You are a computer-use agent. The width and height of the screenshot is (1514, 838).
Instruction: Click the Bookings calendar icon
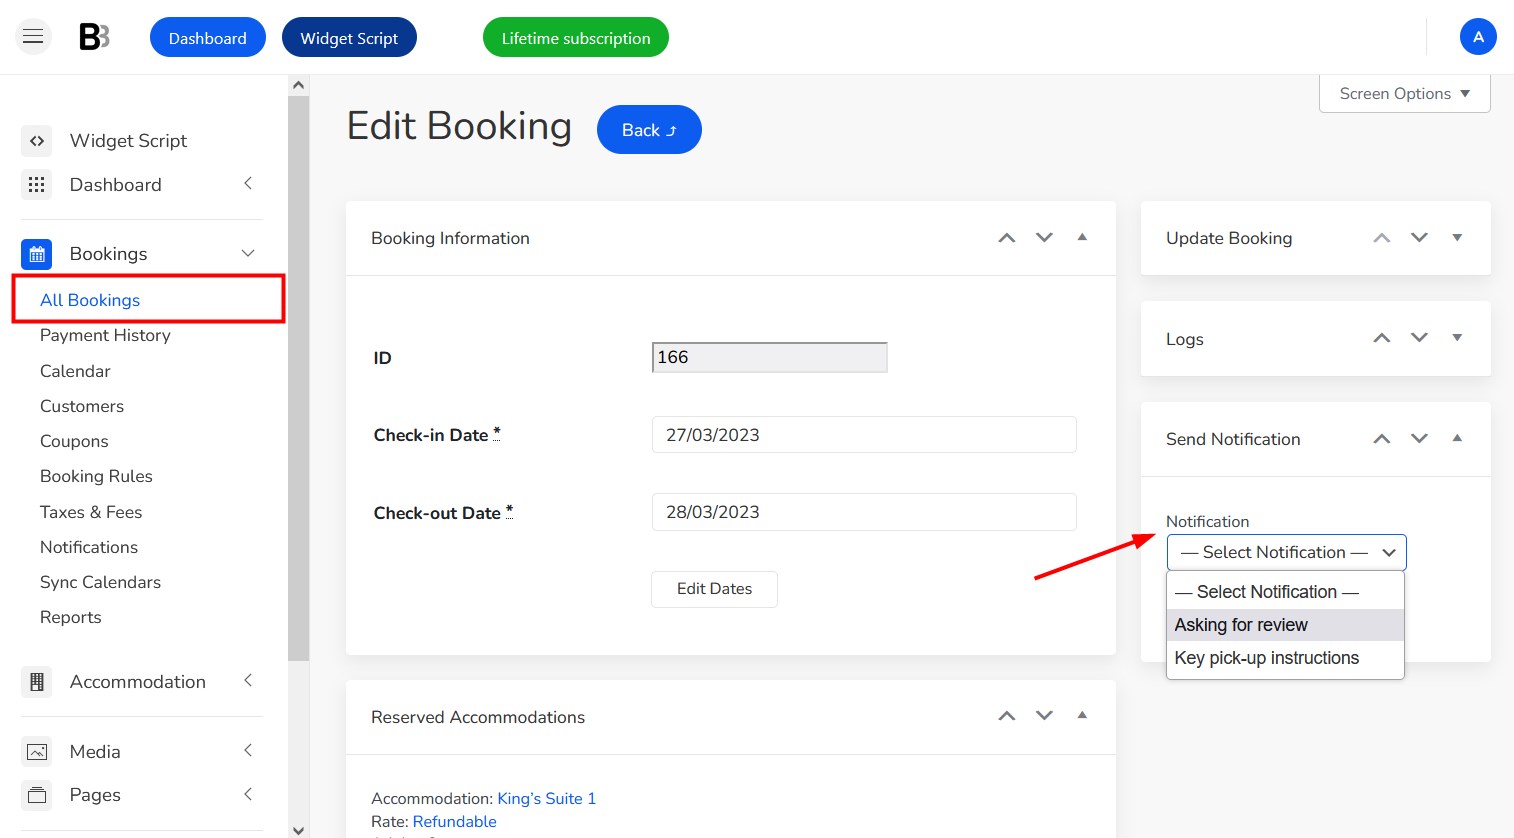click(x=37, y=254)
